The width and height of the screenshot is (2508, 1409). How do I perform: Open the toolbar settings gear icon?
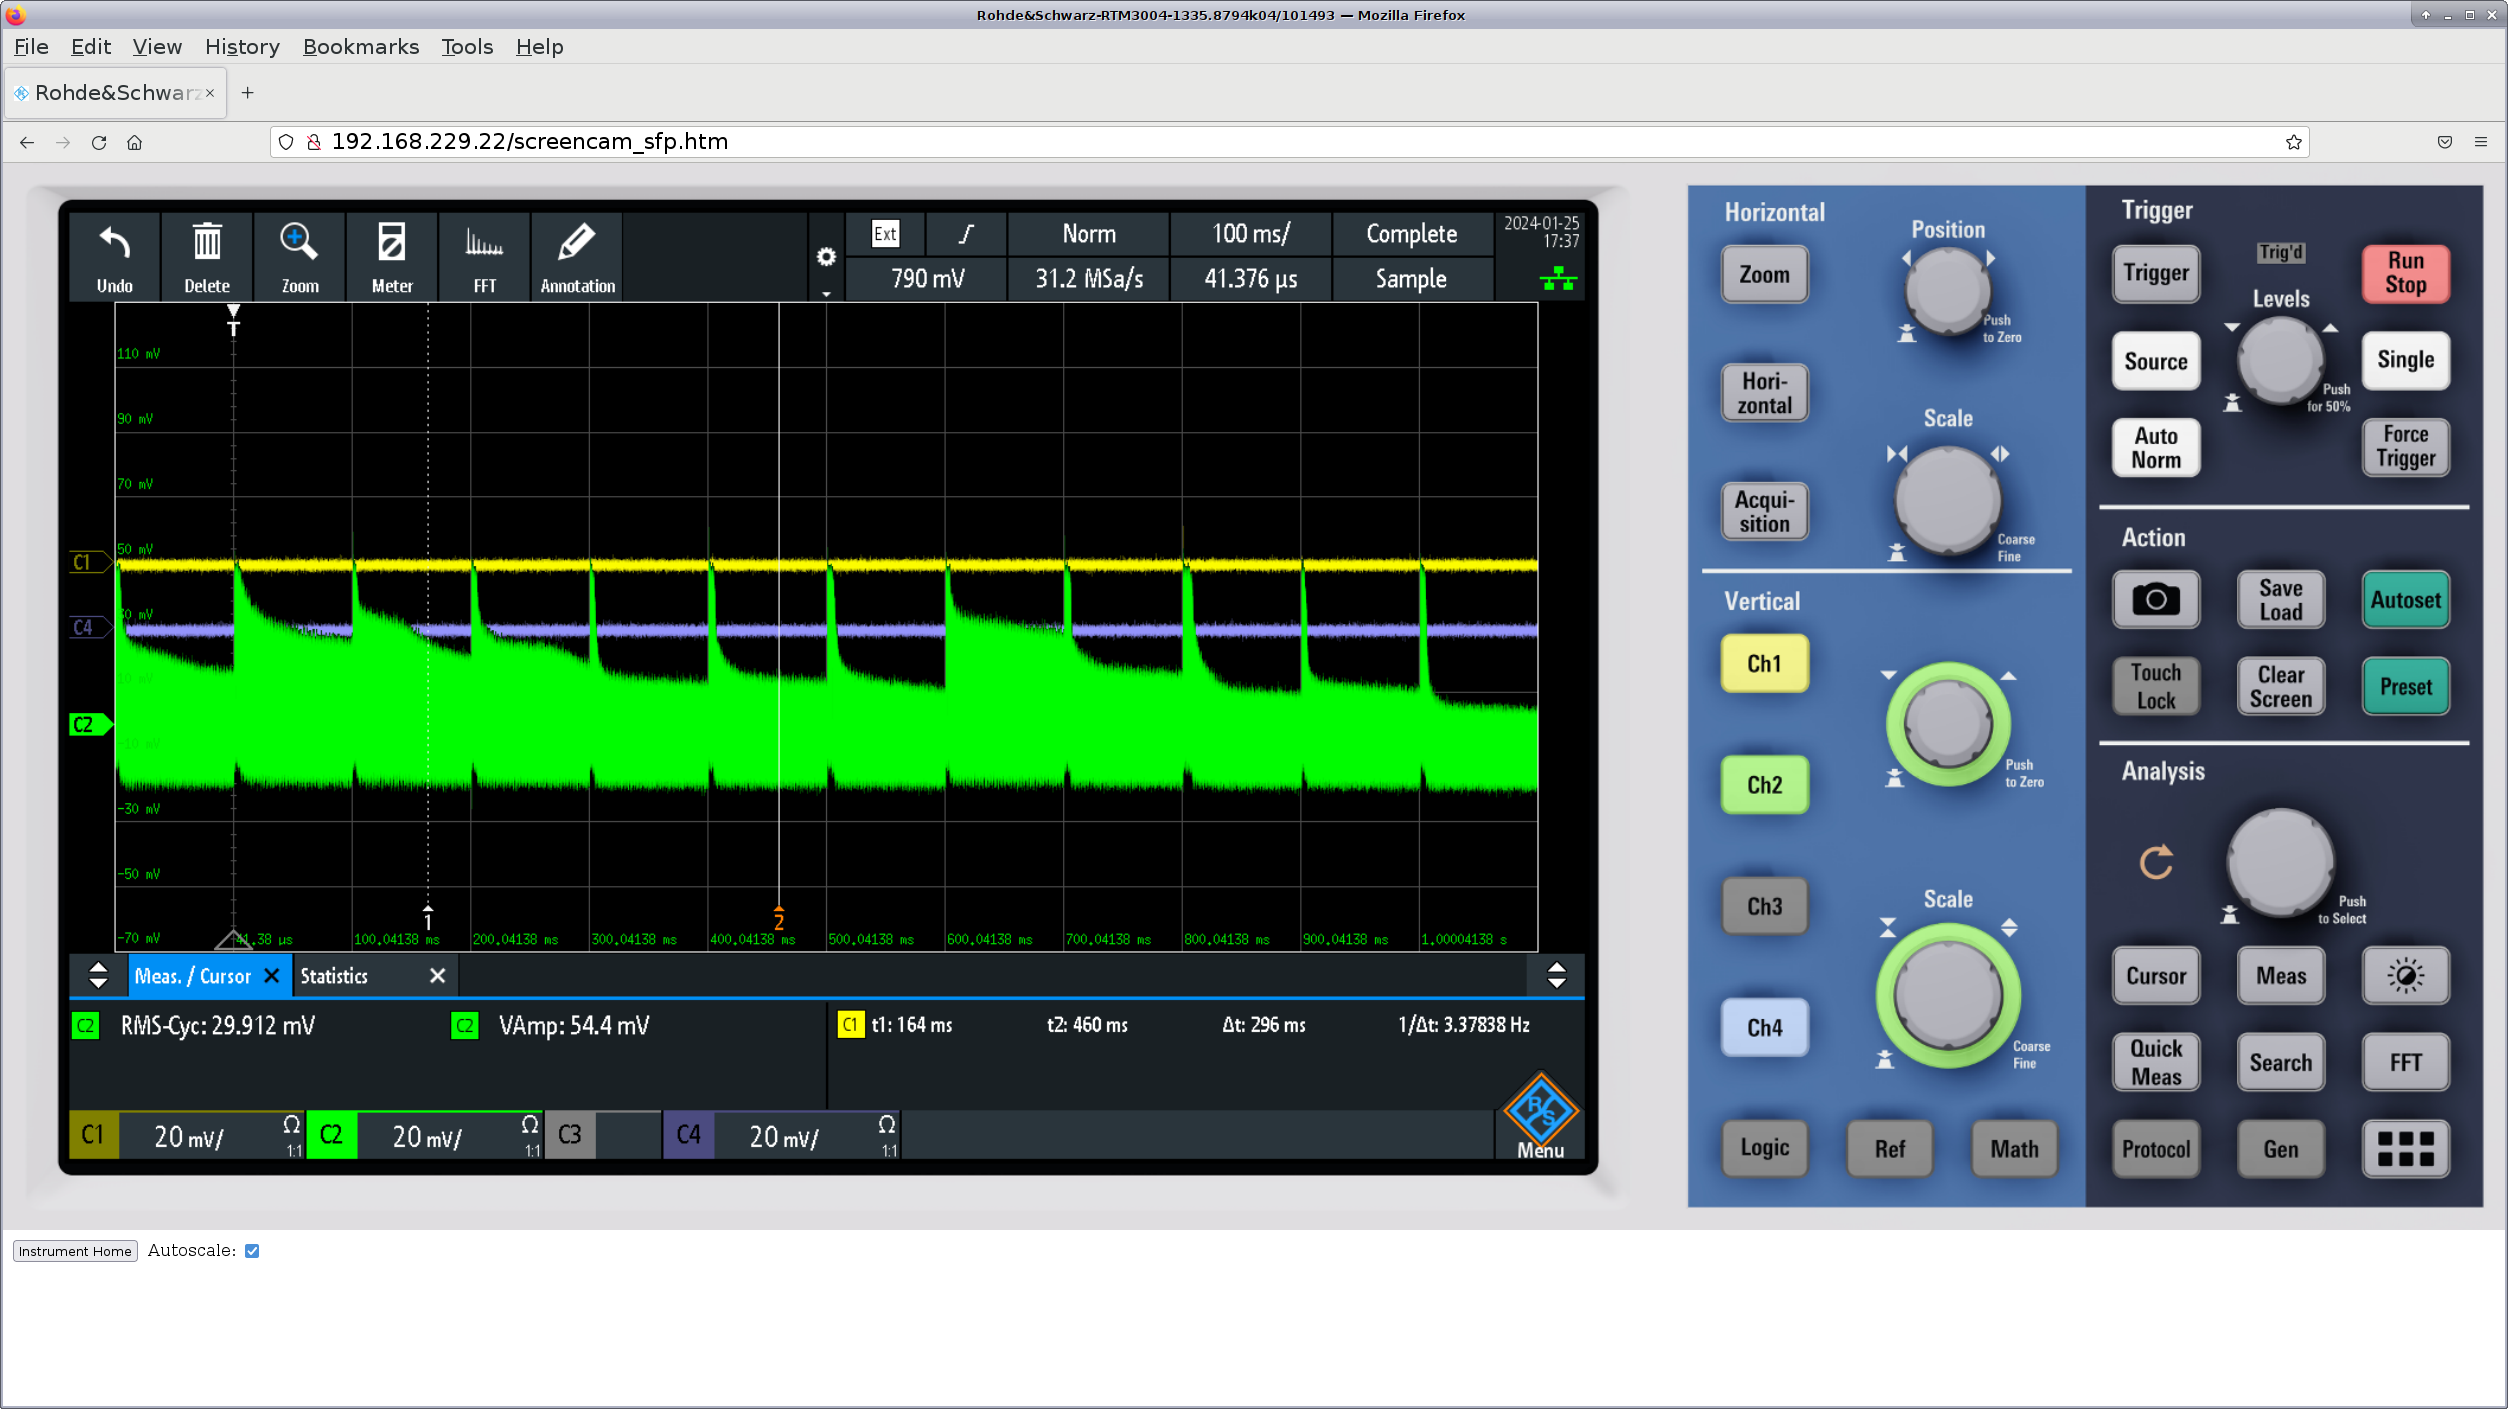point(826,257)
